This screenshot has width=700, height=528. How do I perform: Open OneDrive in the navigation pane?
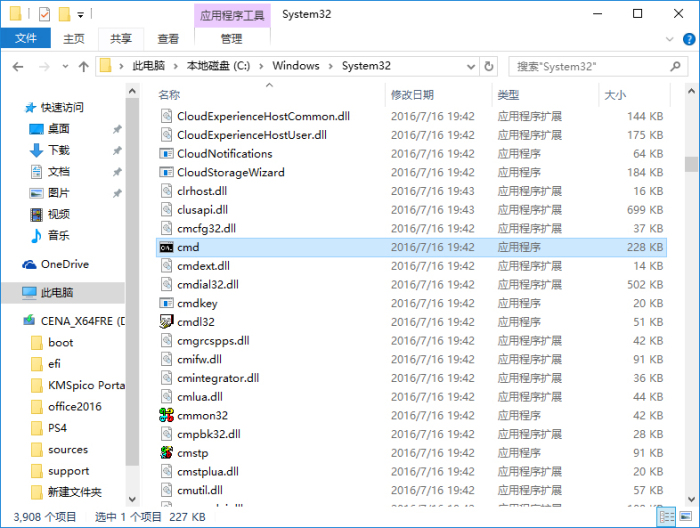point(65,264)
